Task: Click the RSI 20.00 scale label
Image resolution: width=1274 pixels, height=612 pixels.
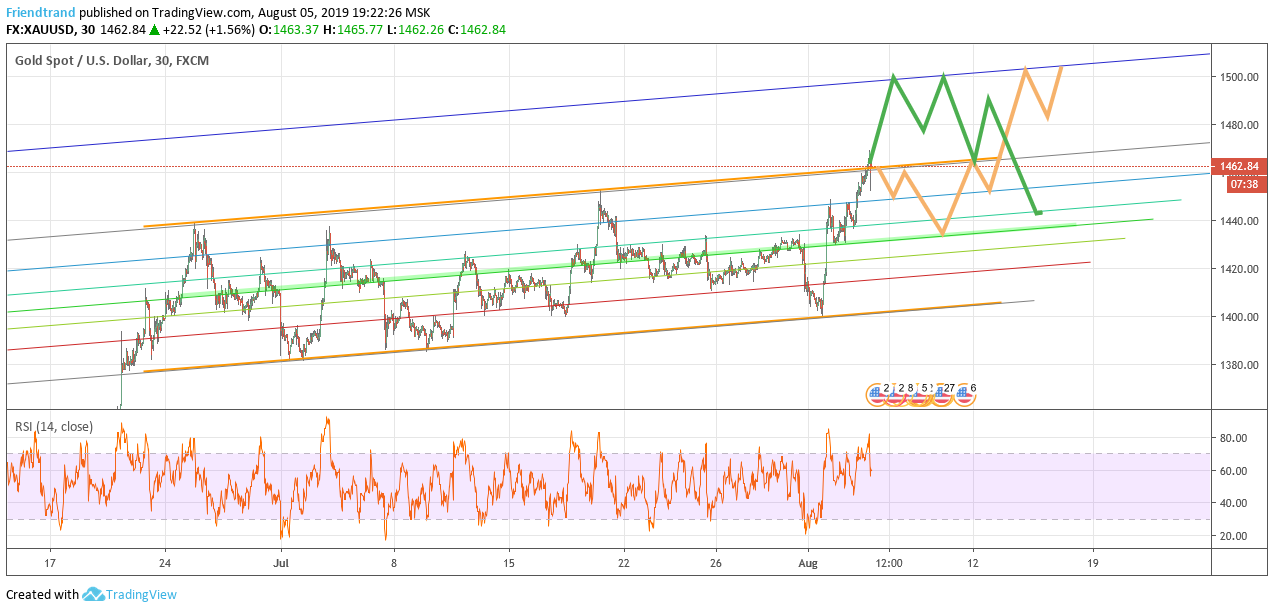Action: [x=1234, y=536]
